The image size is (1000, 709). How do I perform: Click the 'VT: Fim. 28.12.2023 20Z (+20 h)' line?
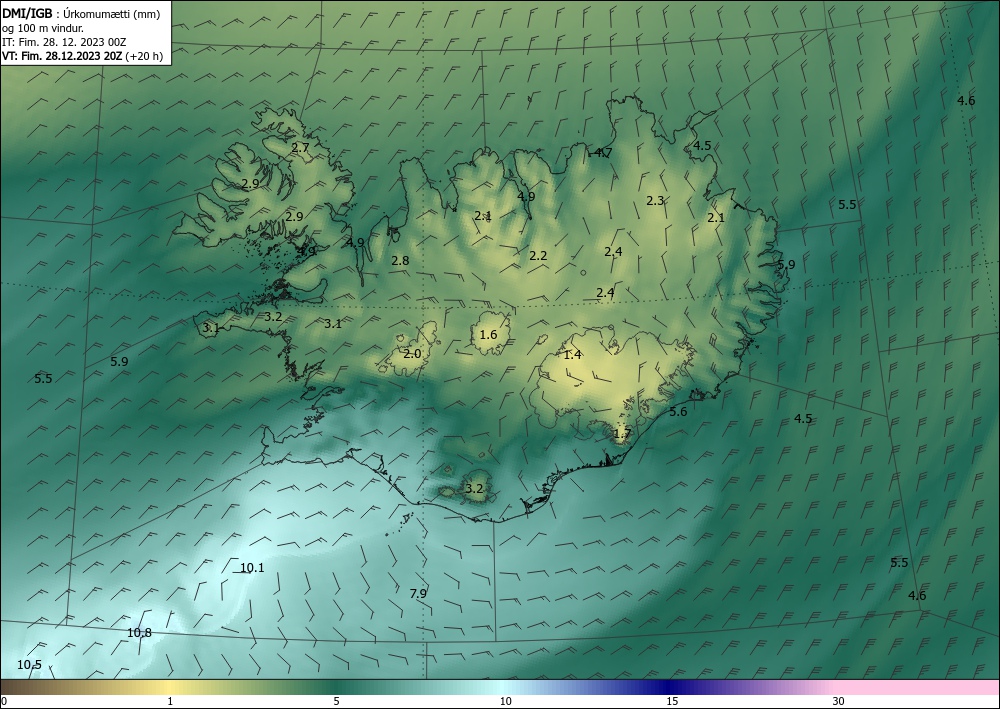[83, 56]
